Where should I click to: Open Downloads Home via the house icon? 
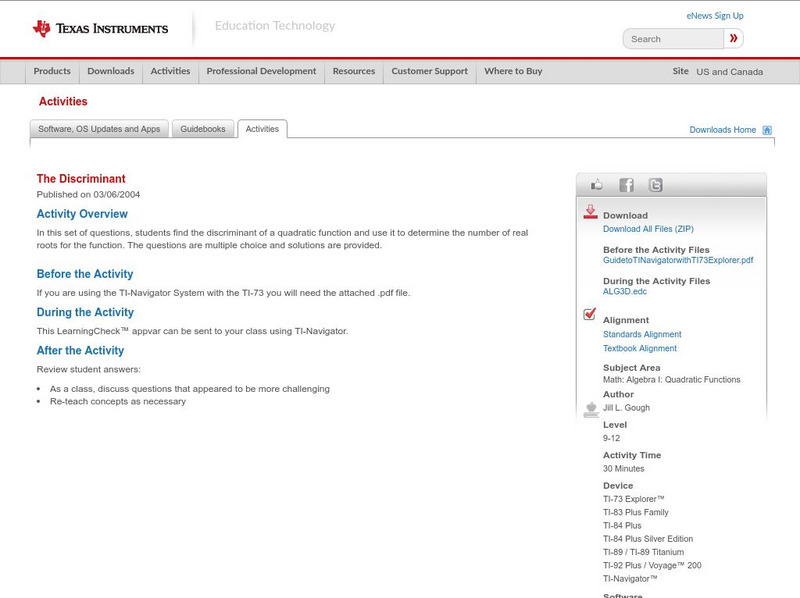[766, 129]
